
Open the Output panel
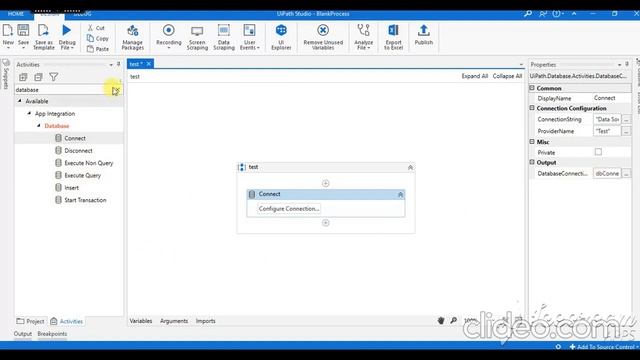tap(22, 334)
